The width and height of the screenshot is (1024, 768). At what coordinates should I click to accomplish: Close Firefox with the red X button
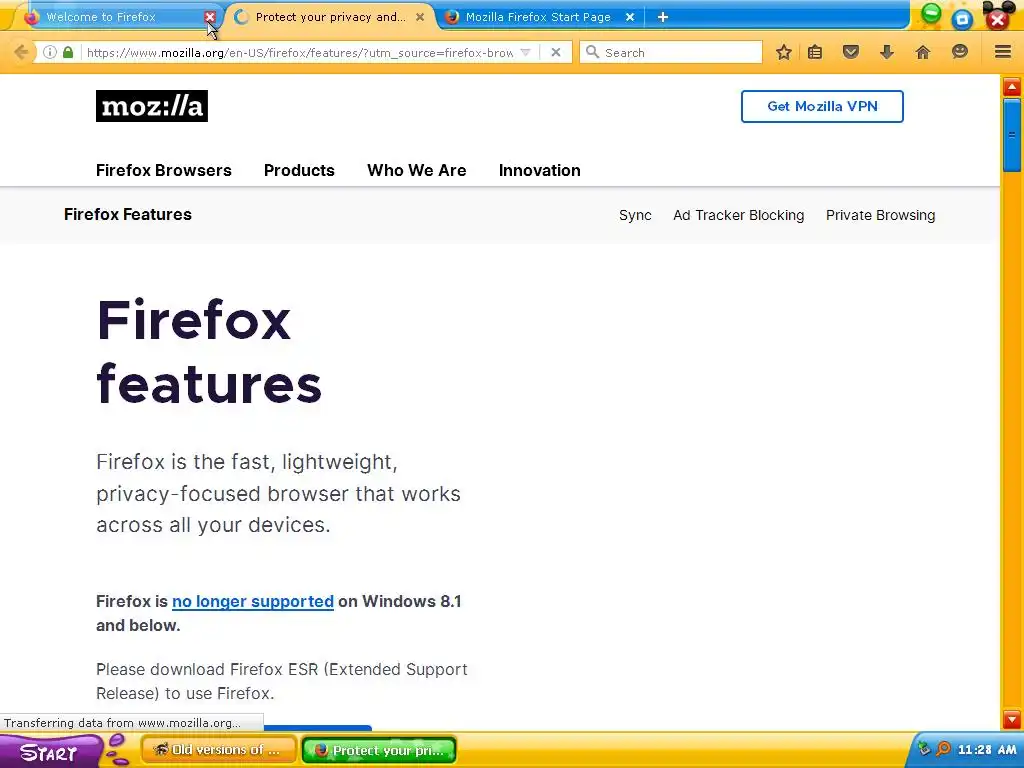point(997,19)
